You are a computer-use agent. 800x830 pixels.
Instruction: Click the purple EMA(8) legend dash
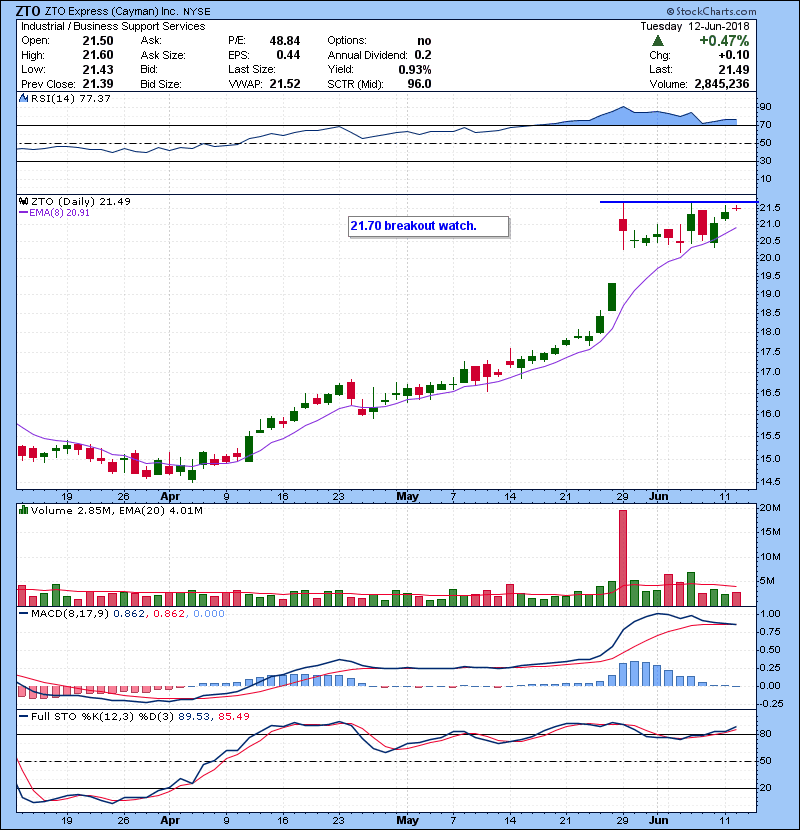23,213
